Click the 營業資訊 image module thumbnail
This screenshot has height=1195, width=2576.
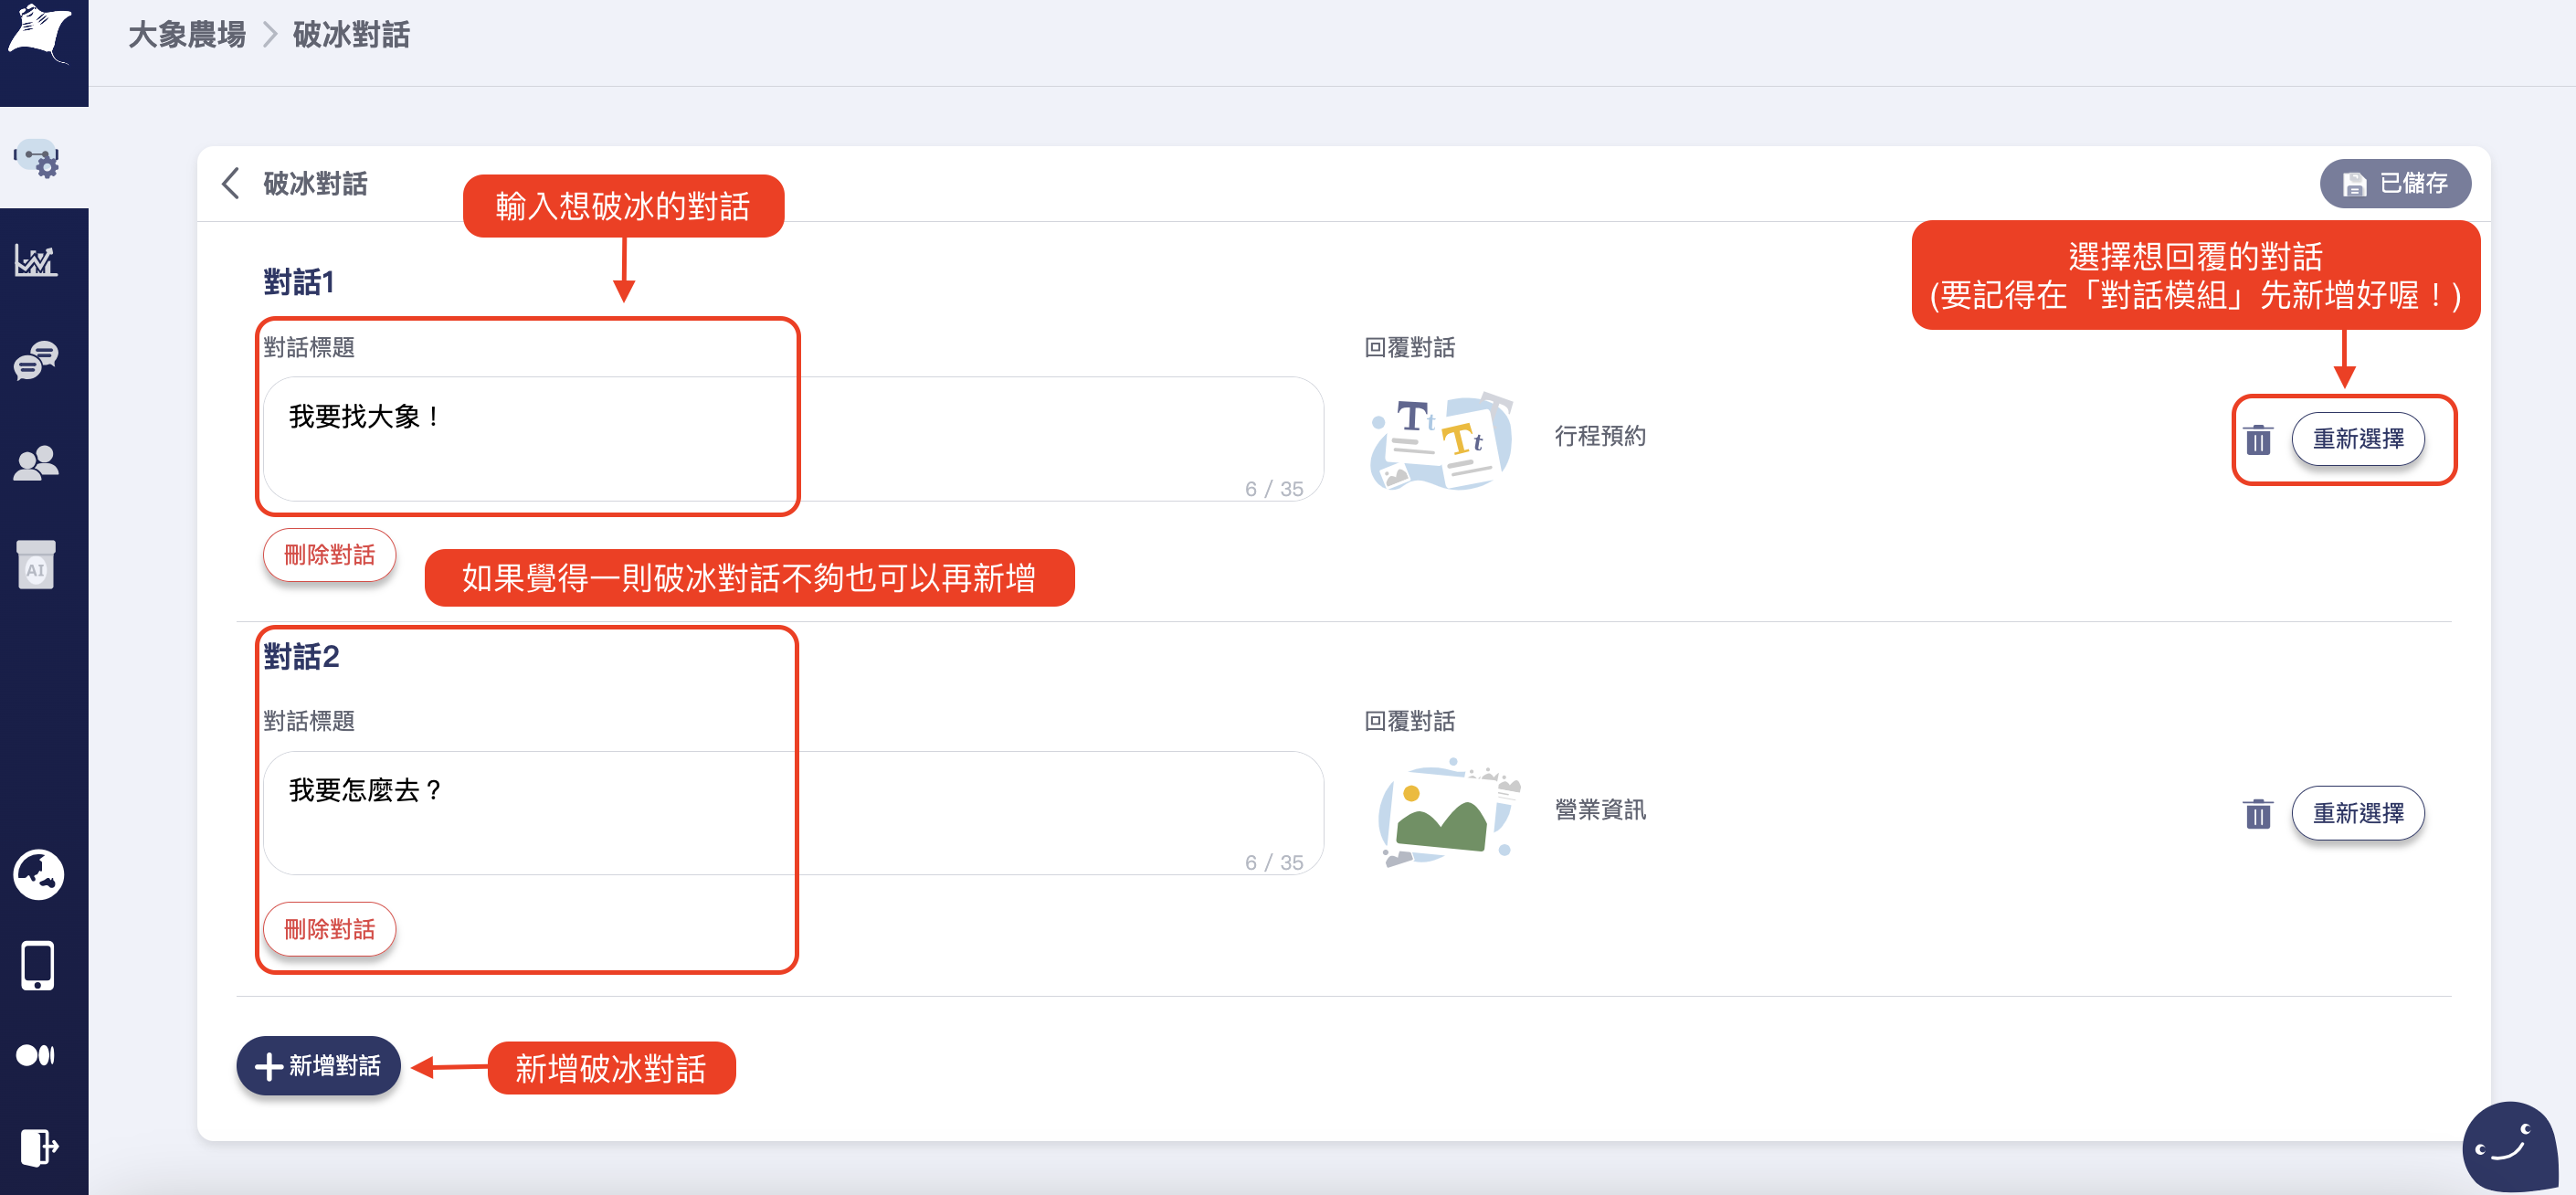(x=1447, y=812)
